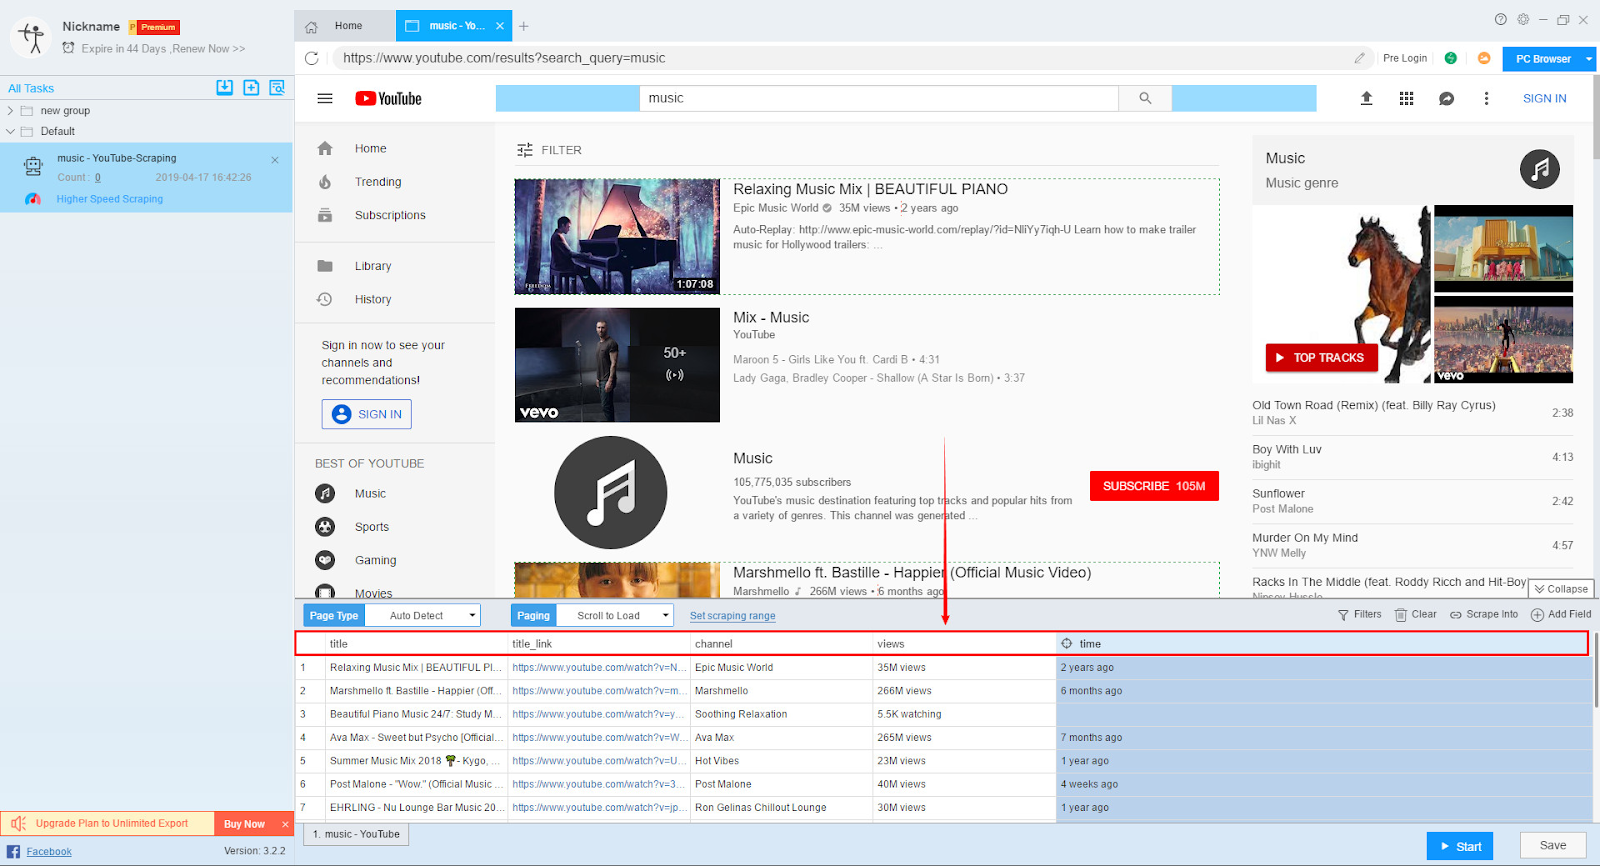The image size is (1600, 866).
Task: Open the YouTube apps grid icon
Action: click(1406, 98)
